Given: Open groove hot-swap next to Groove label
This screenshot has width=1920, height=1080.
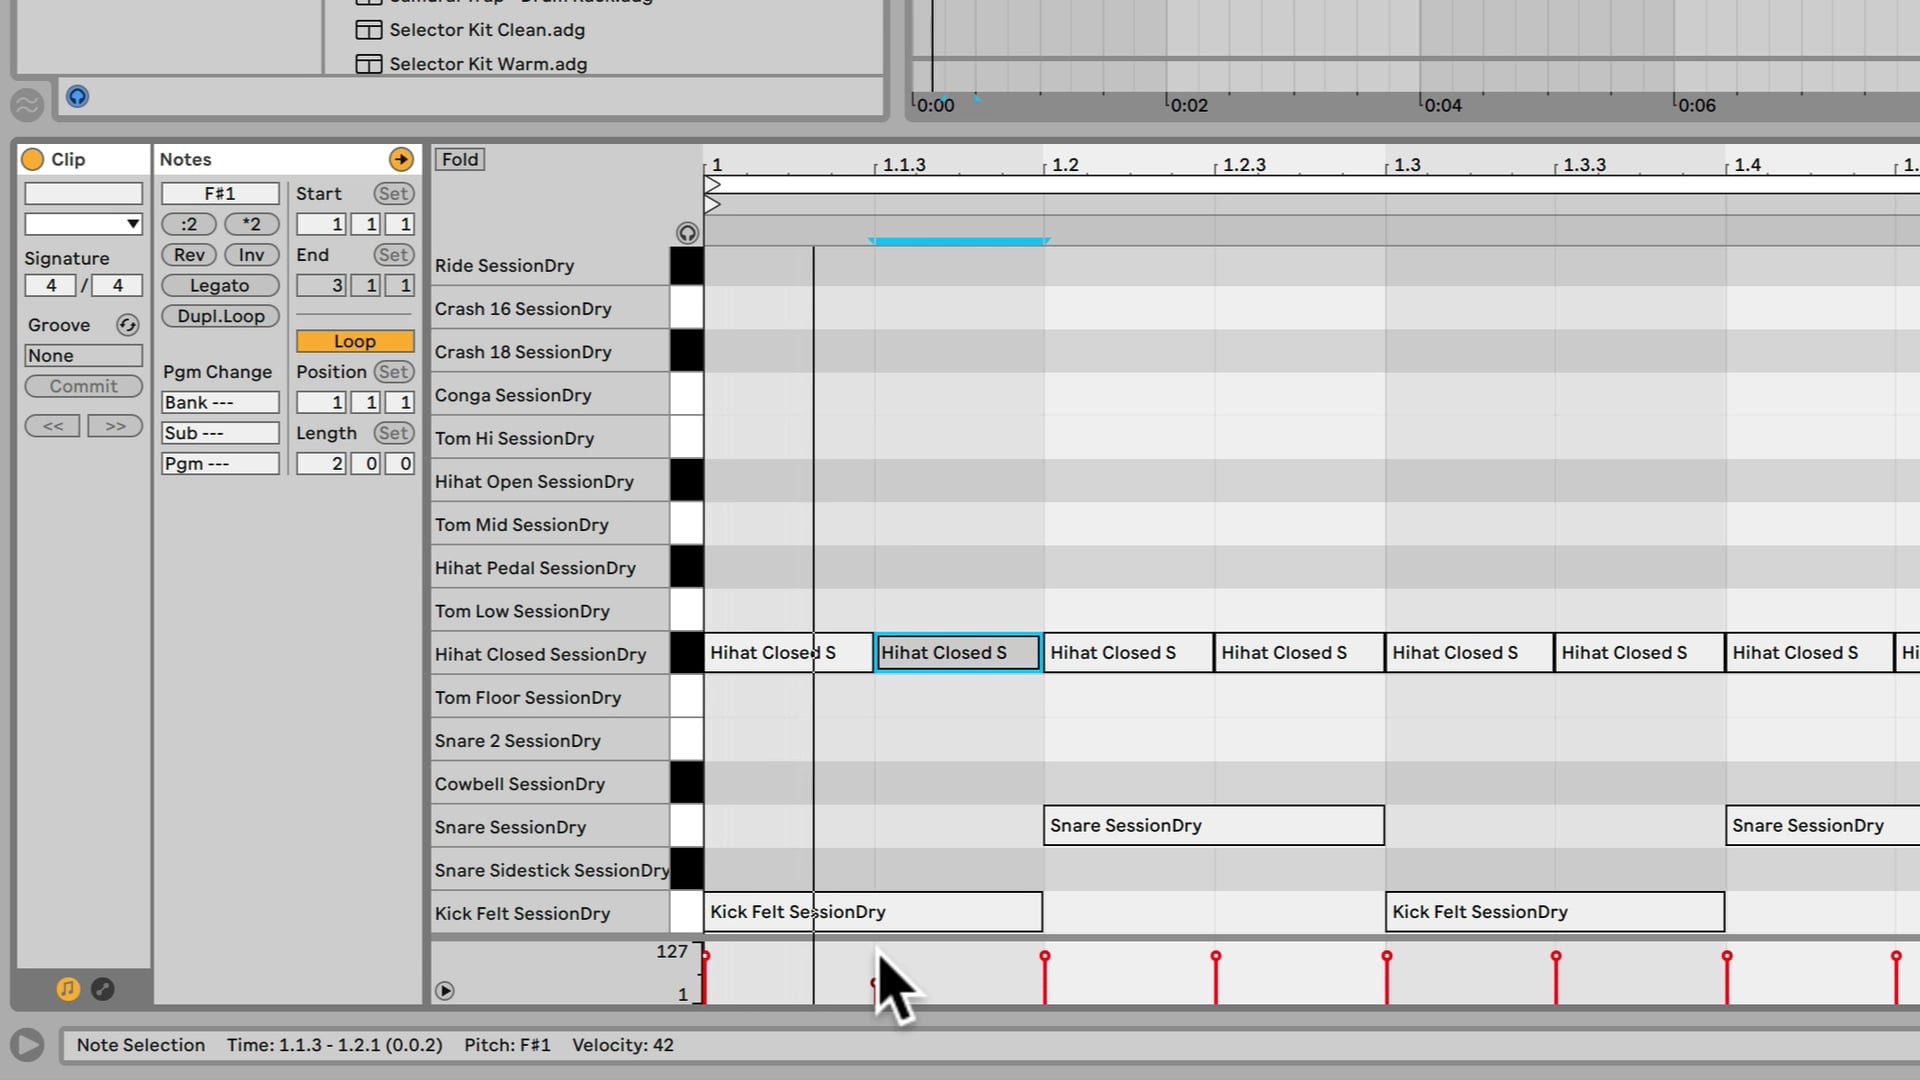Looking at the screenshot, I should coord(127,324).
